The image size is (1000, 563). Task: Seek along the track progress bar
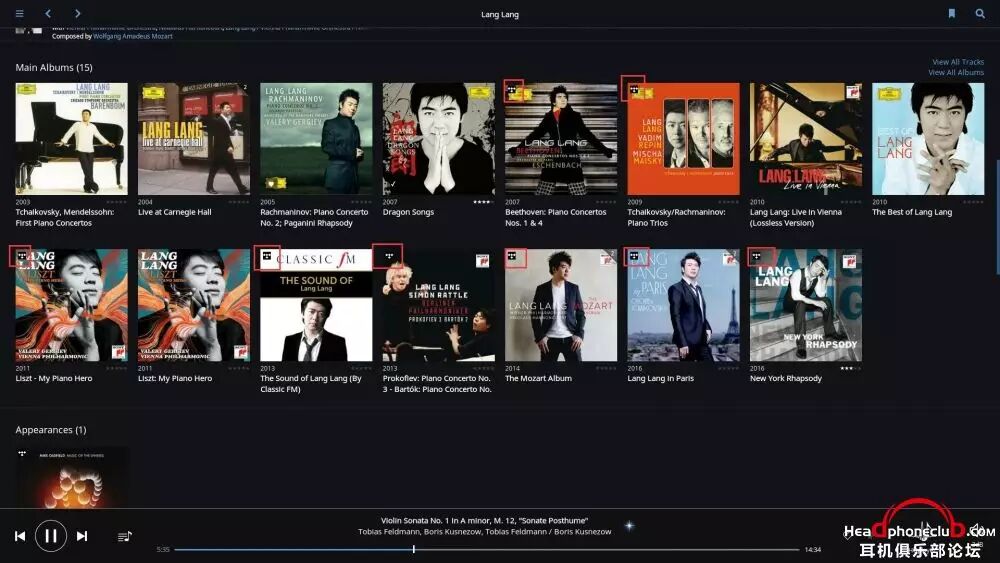coord(486,549)
